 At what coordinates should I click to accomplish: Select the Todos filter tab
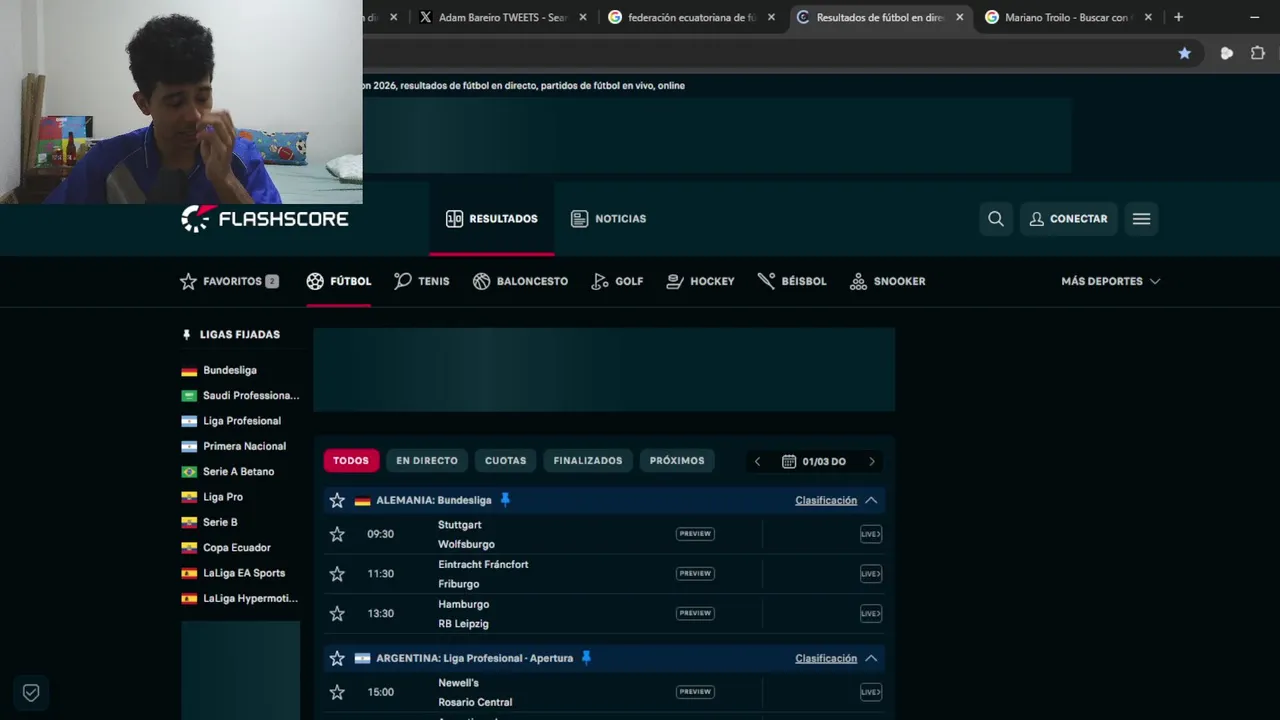pos(351,461)
